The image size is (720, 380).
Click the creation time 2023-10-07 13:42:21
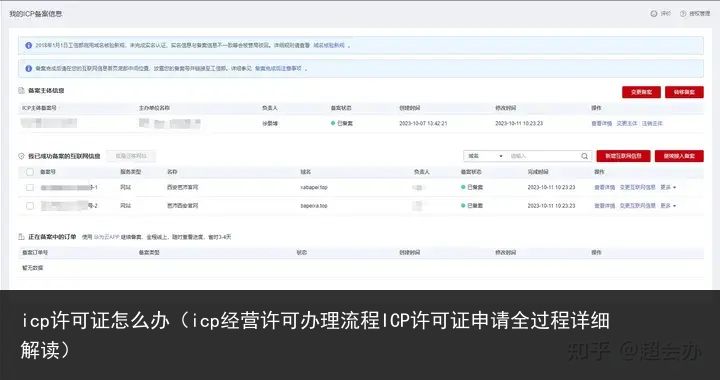click(x=423, y=123)
